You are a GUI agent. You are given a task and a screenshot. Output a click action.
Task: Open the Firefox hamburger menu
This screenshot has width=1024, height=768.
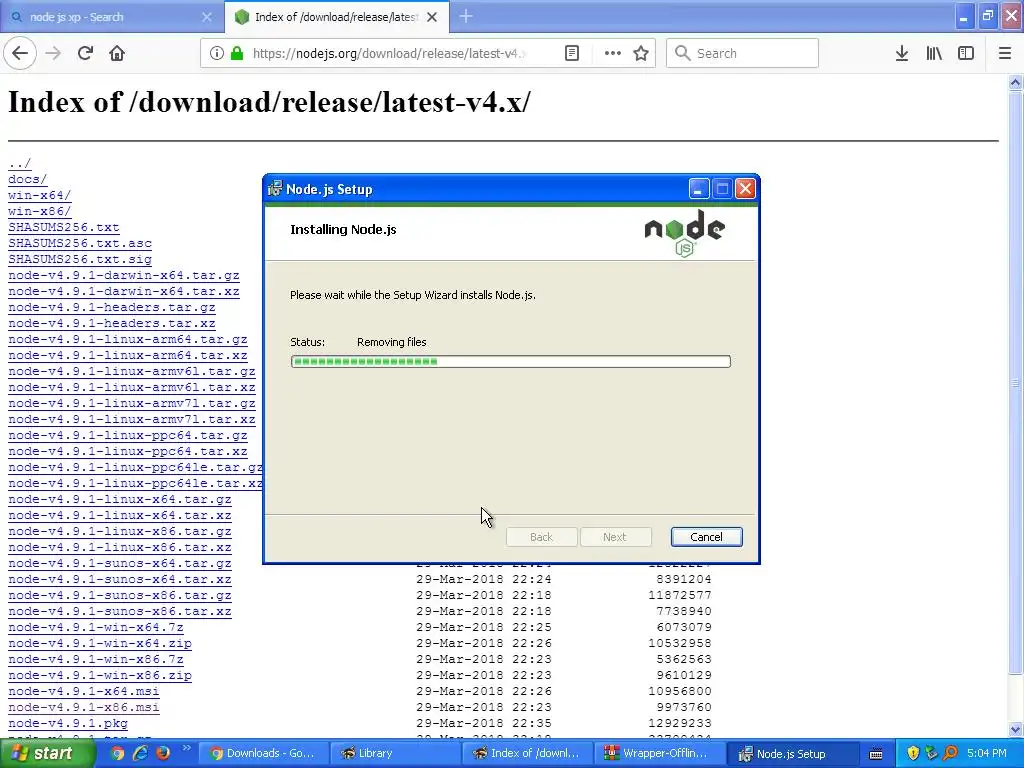coord(1005,53)
